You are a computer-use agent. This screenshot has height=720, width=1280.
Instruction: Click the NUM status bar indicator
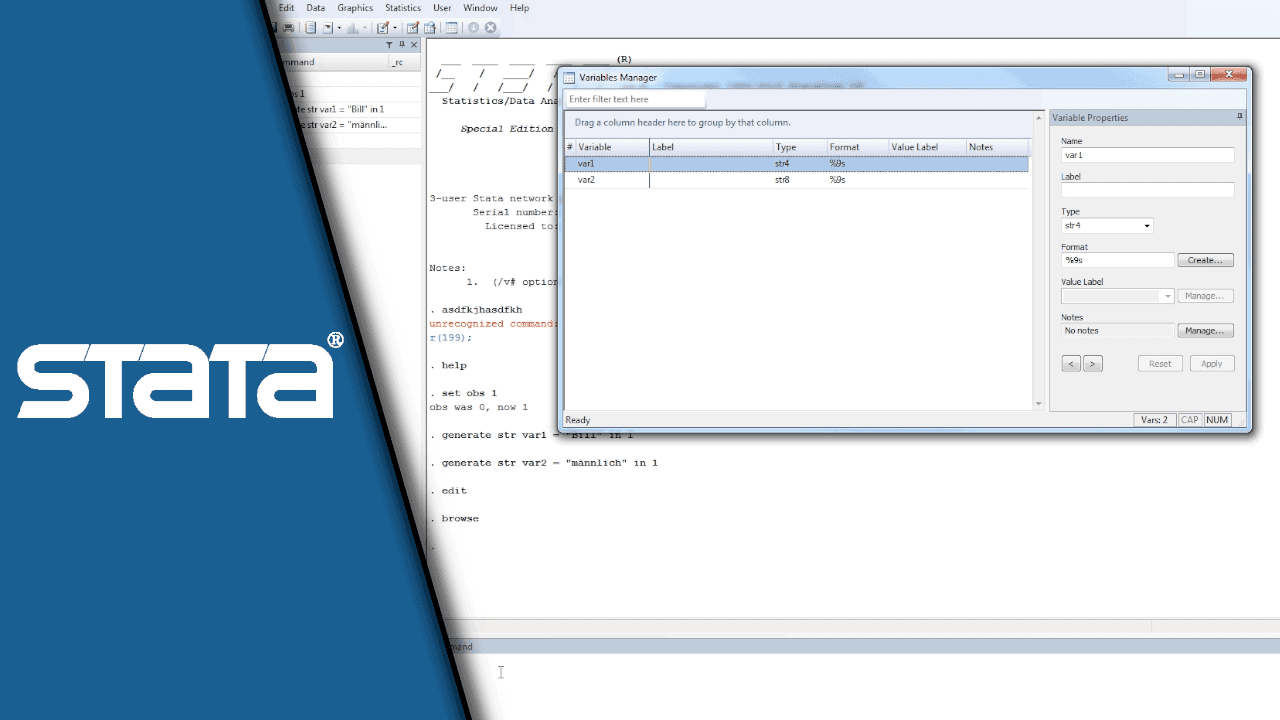(x=1217, y=420)
